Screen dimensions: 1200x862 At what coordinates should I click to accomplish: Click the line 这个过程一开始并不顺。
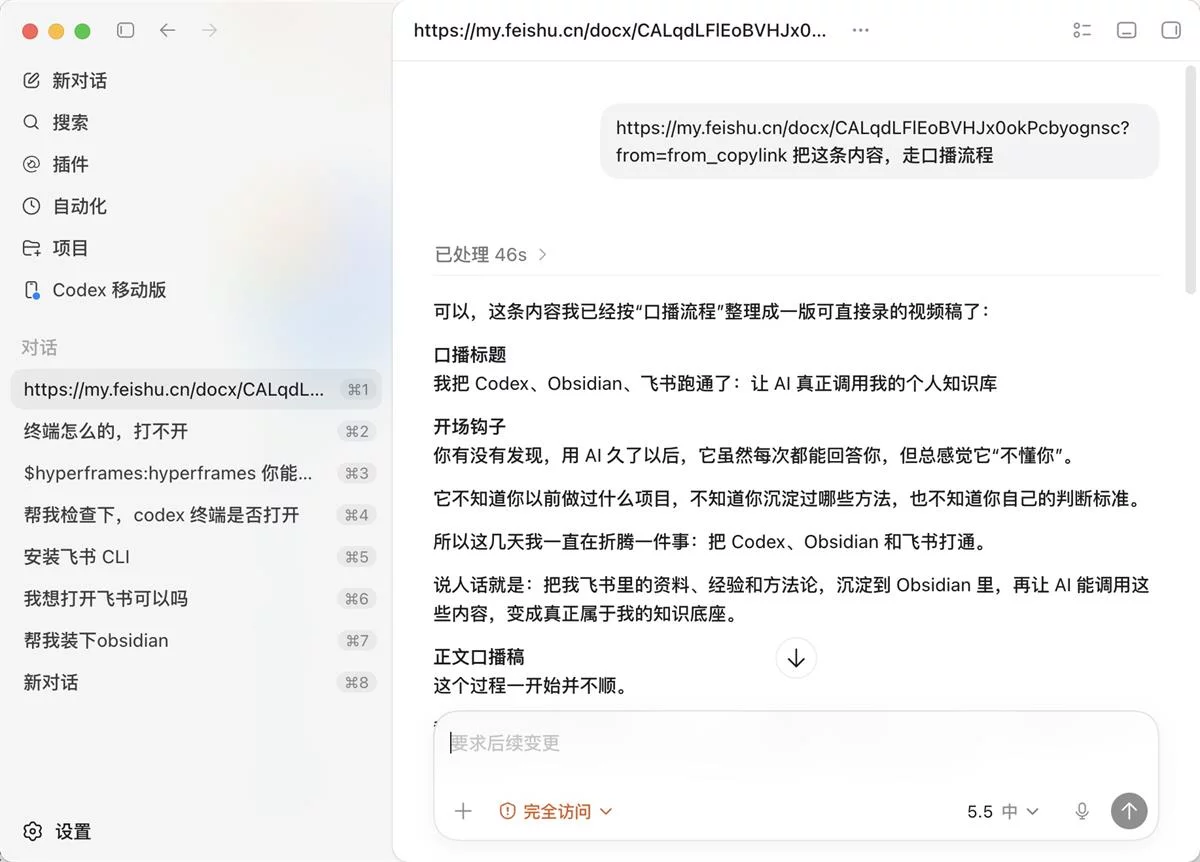coord(530,686)
